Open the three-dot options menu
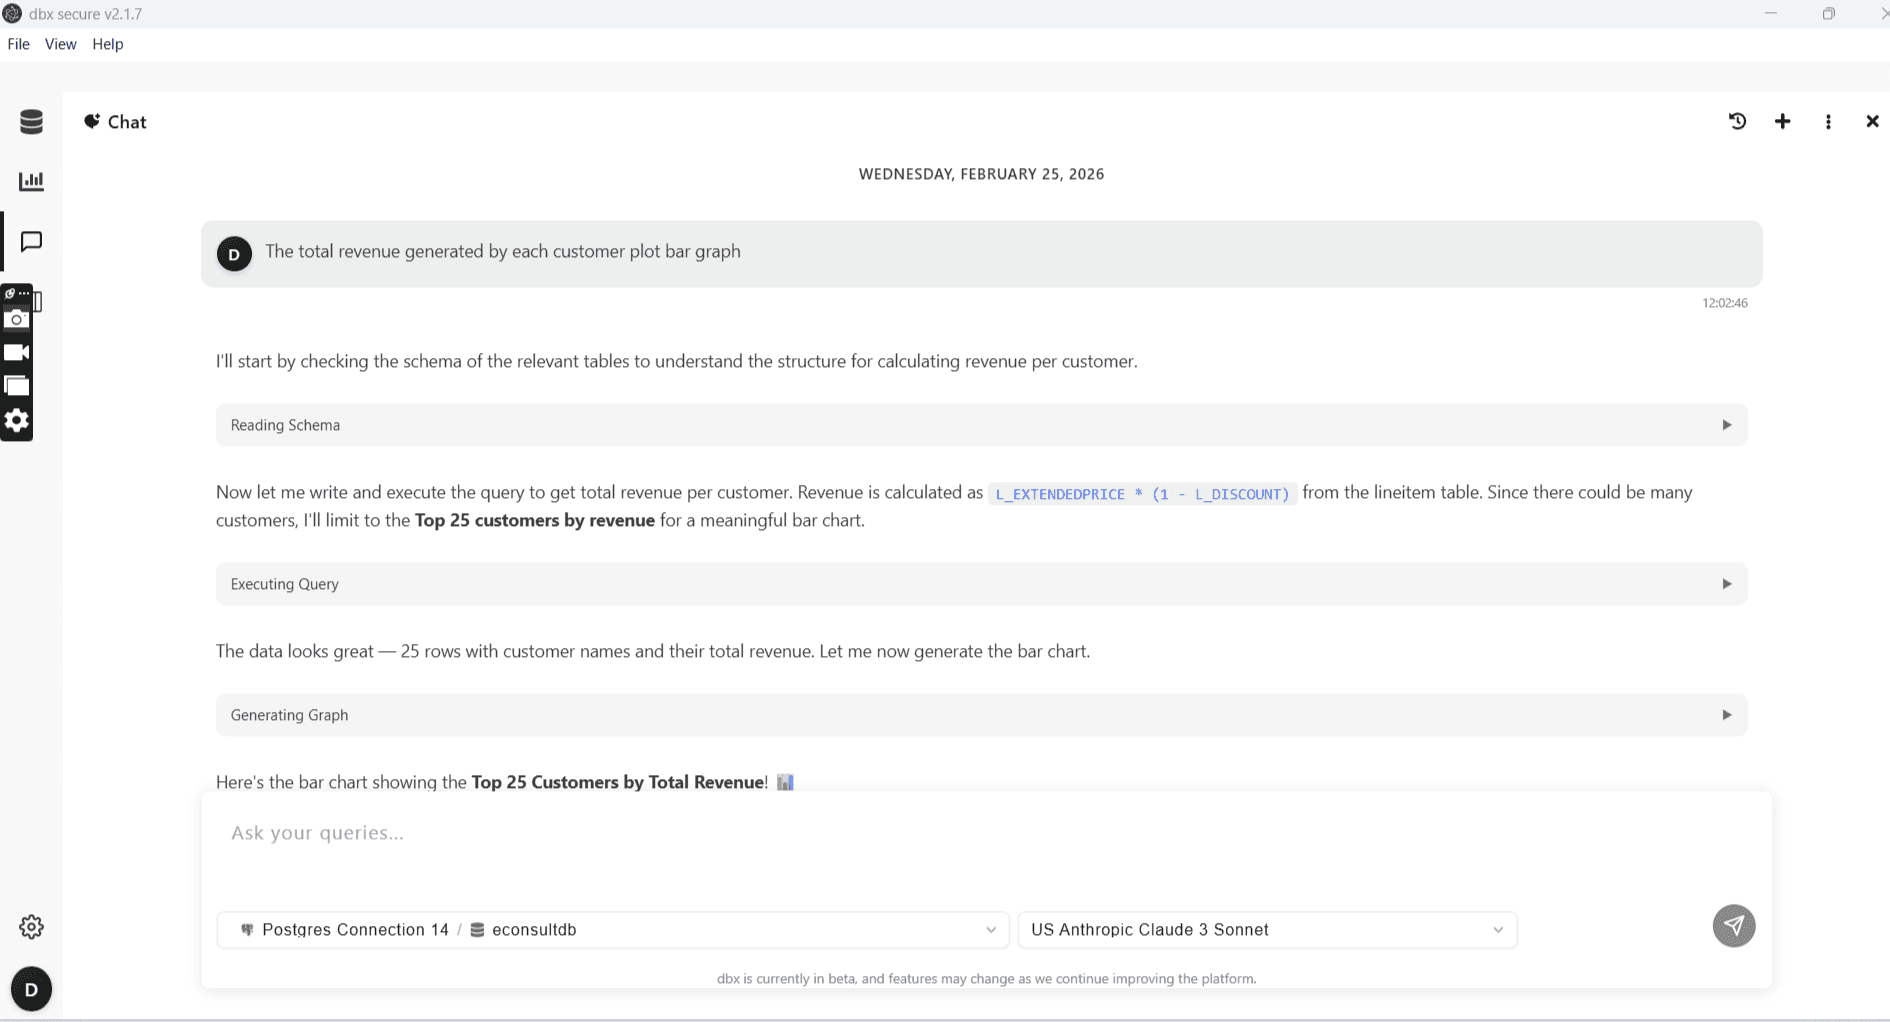1890x1022 pixels. [x=1828, y=121]
